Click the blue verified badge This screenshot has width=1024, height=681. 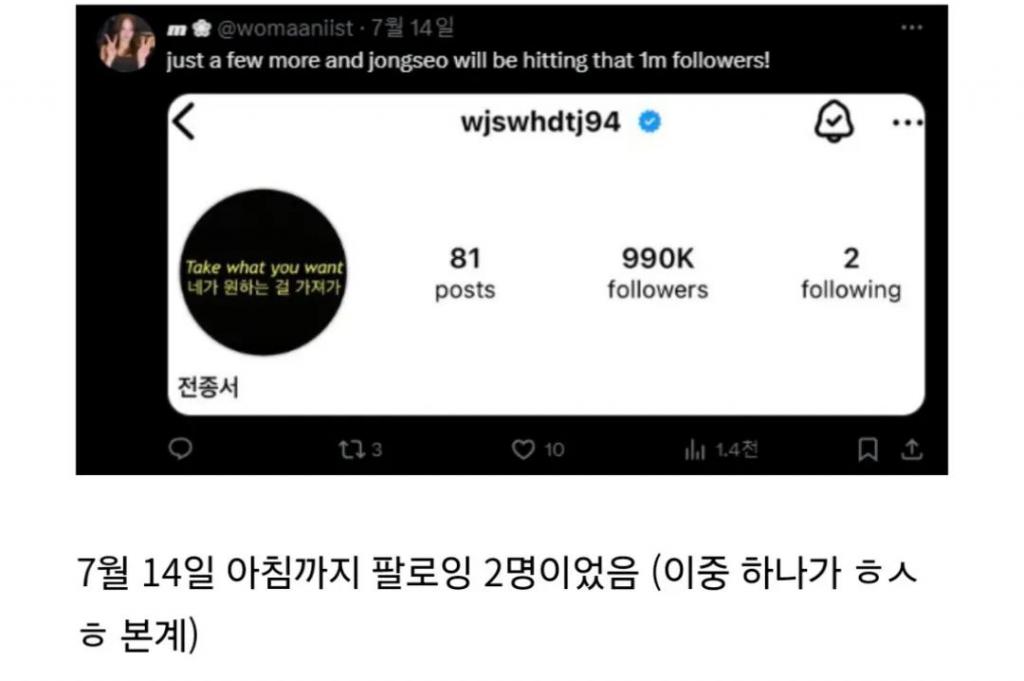coord(649,122)
